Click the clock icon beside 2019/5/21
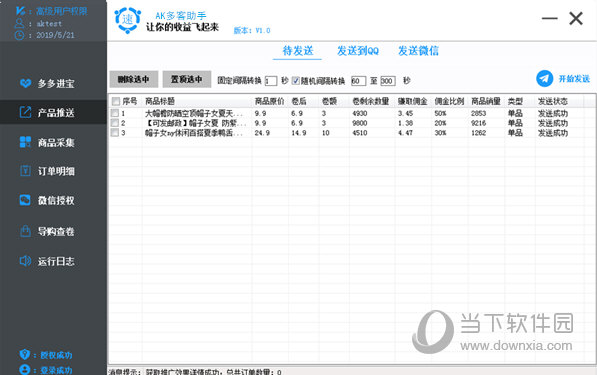This screenshot has height=375, width=597. [19, 35]
